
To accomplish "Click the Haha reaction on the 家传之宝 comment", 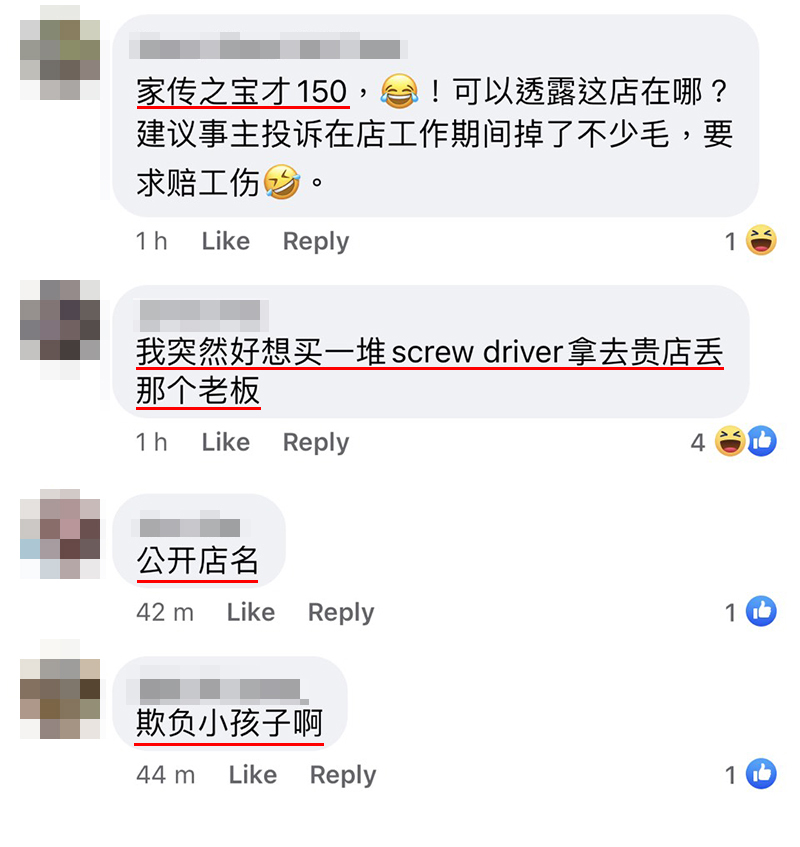I will (x=761, y=240).
